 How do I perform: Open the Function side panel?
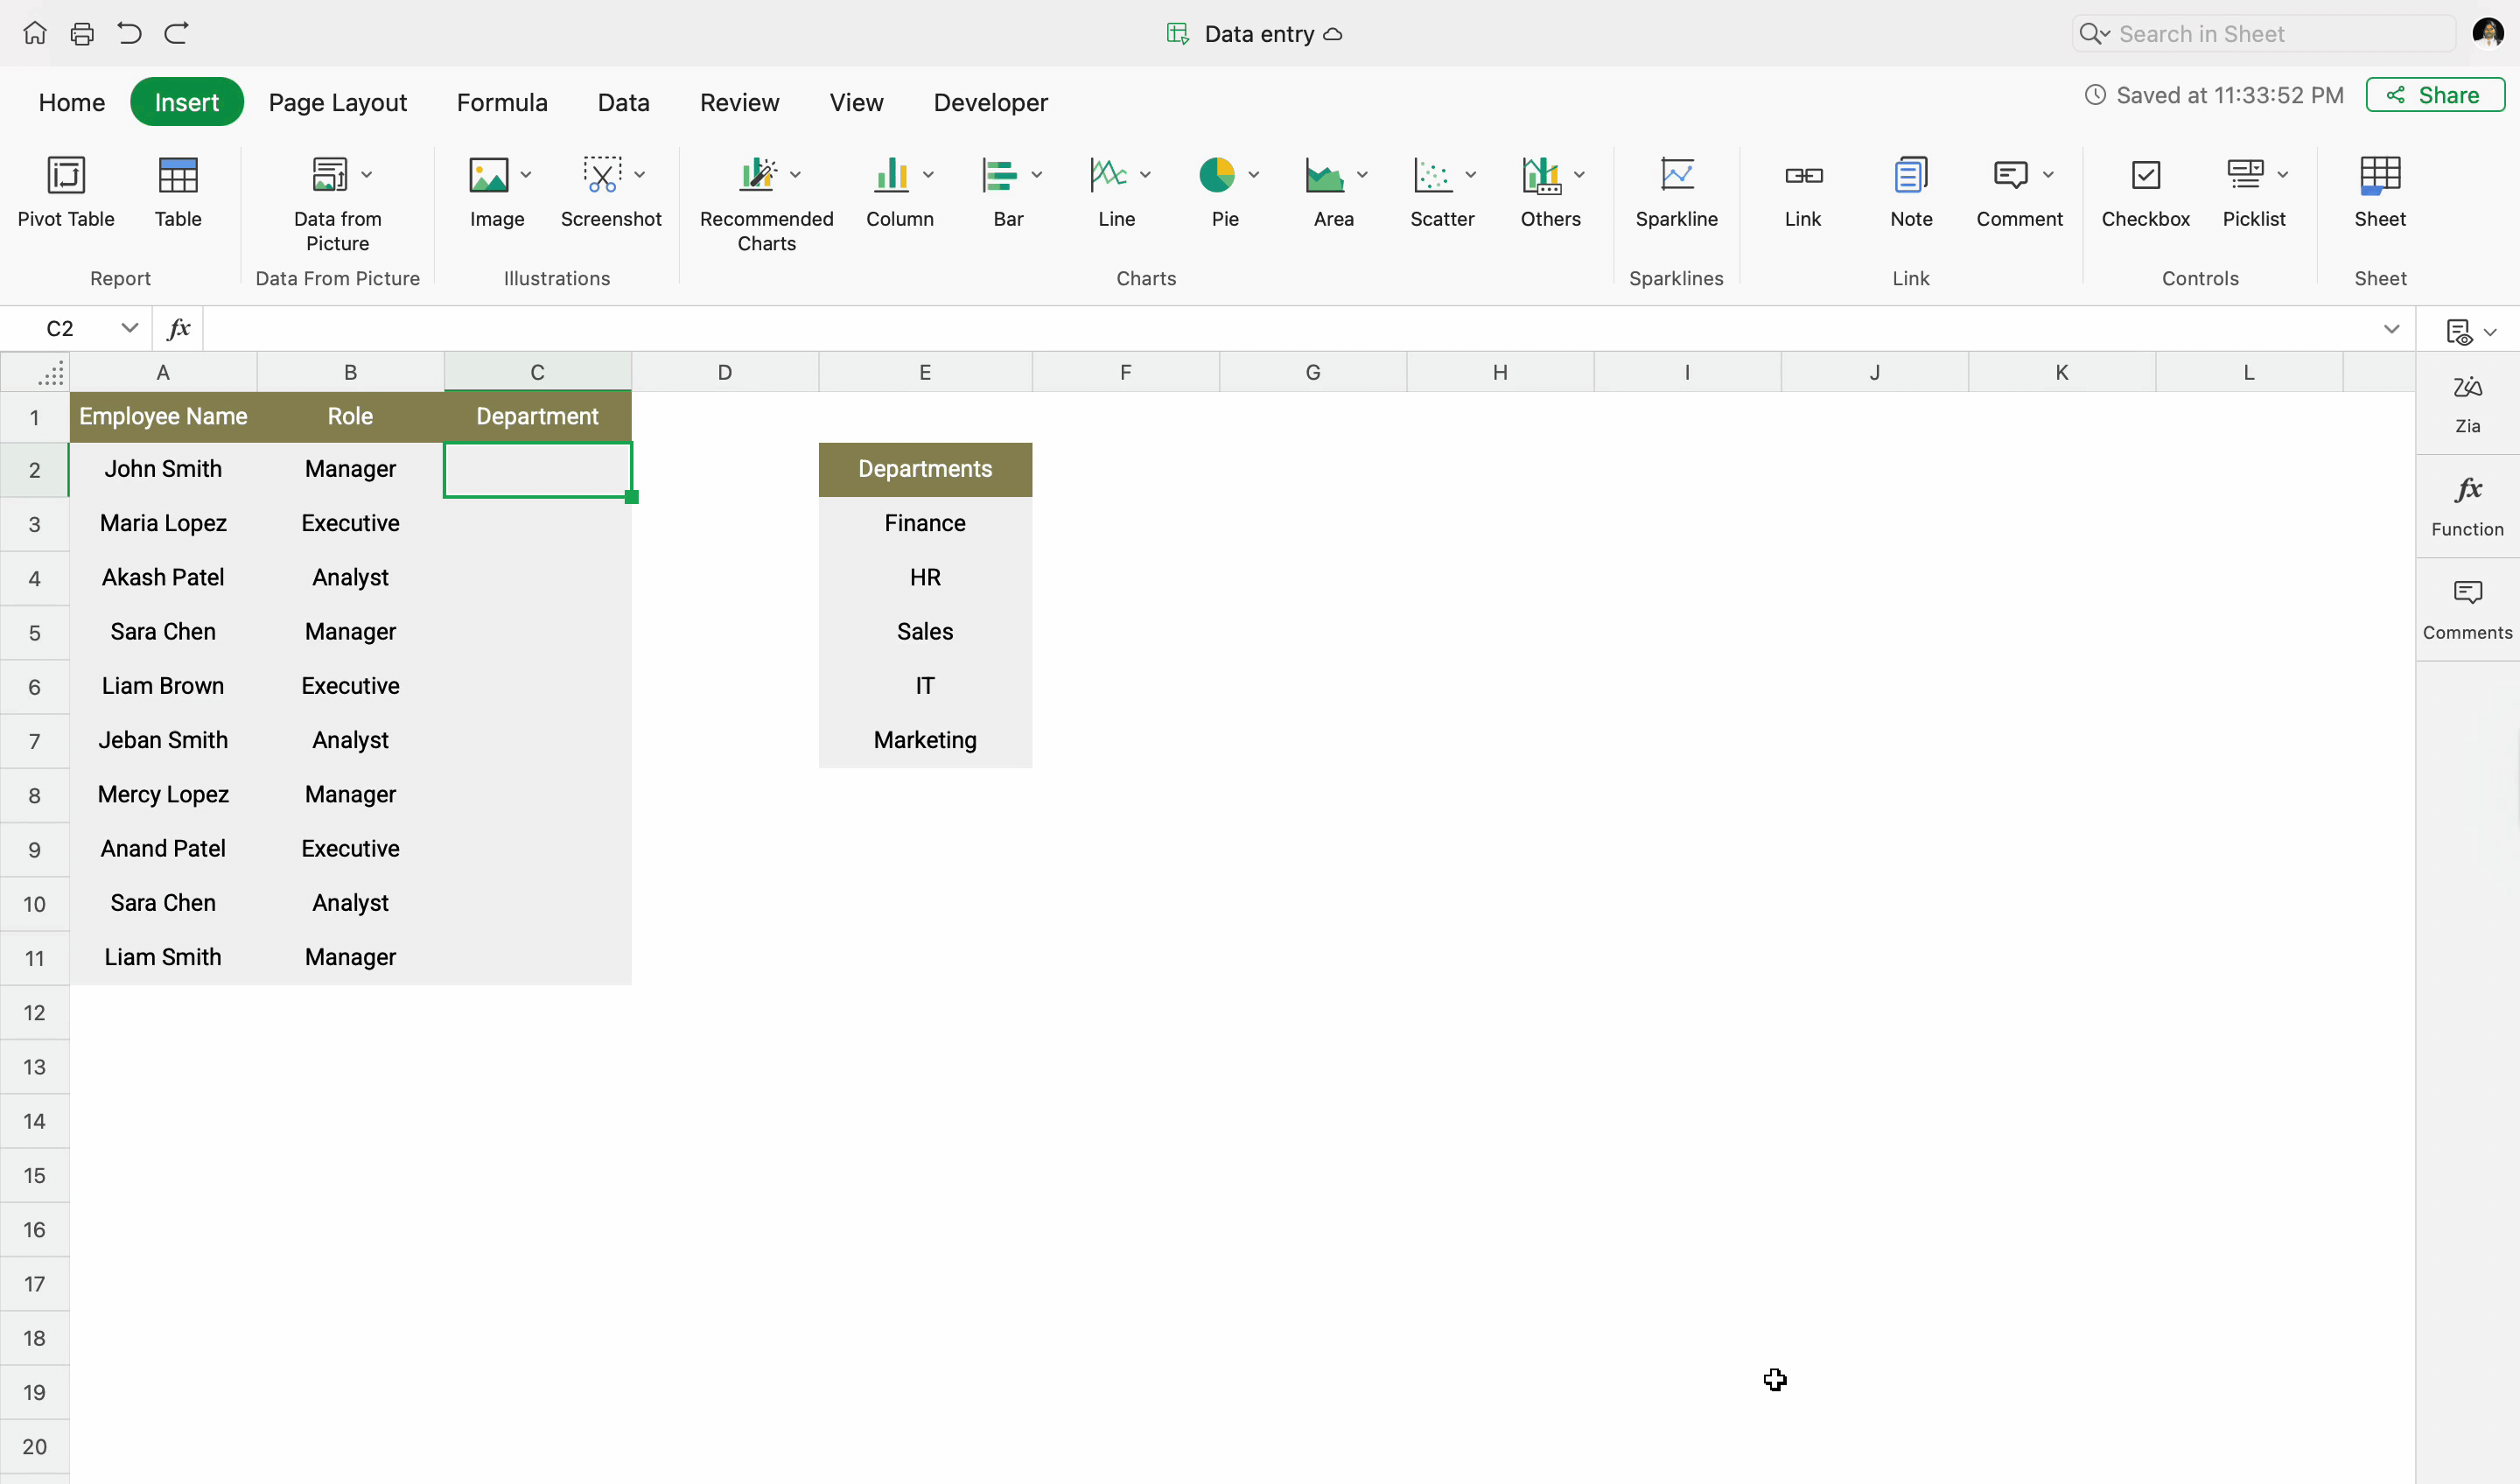click(2467, 506)
